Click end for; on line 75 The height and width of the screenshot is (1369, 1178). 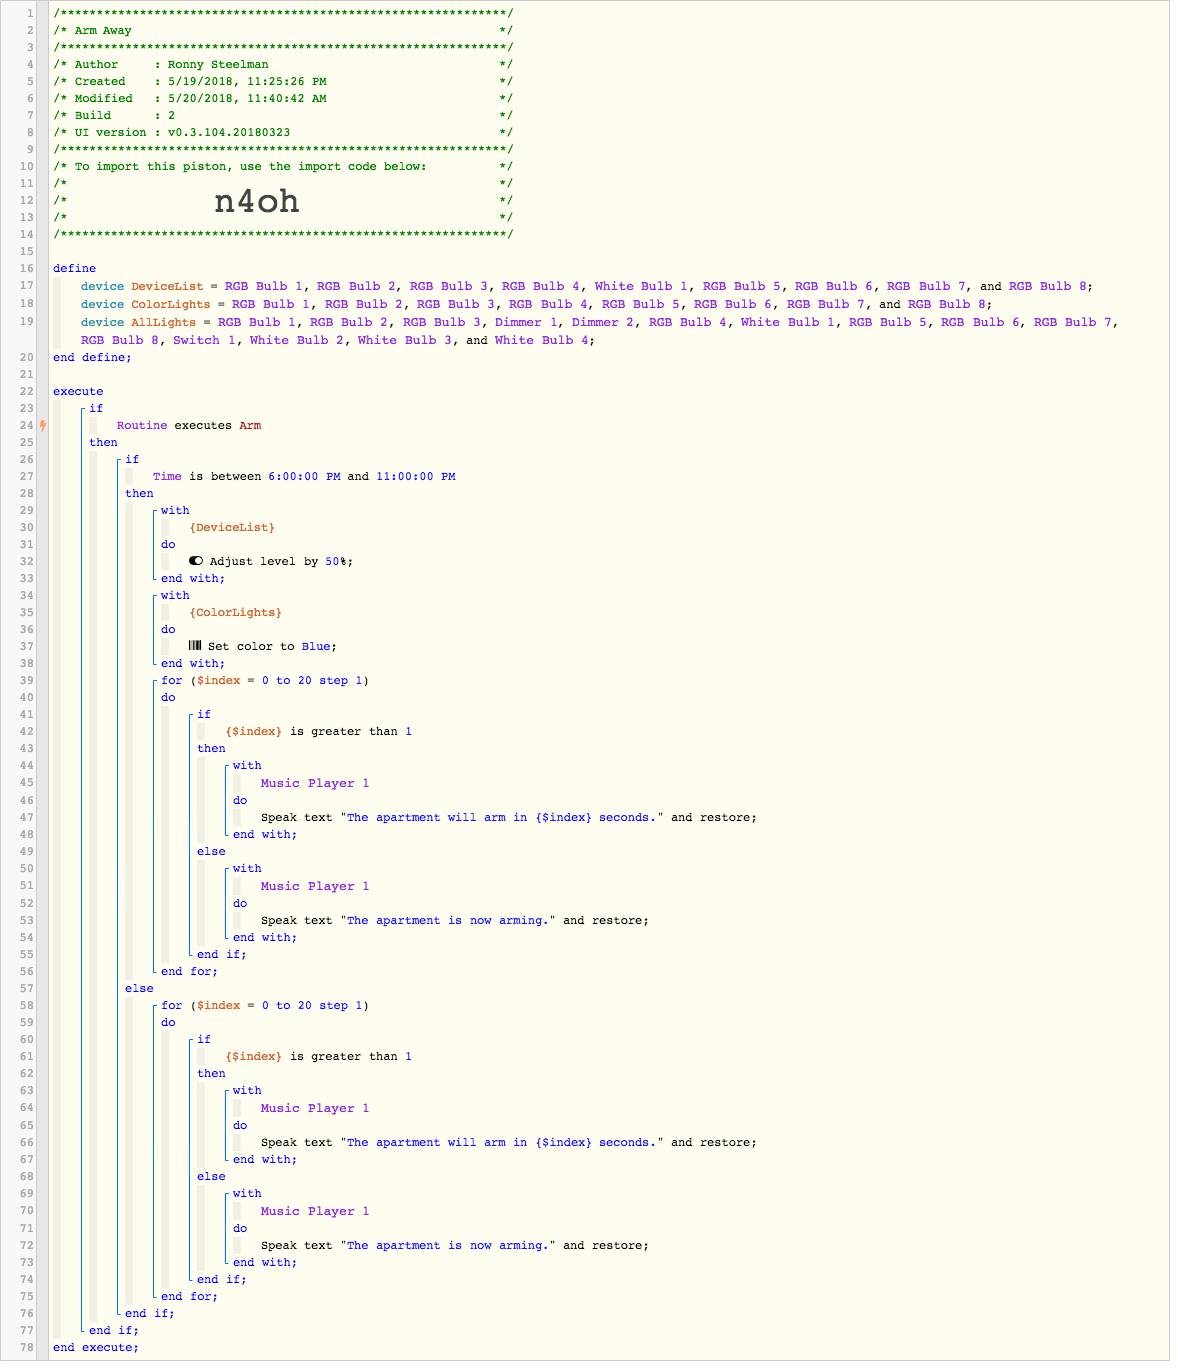point(190,1297)
